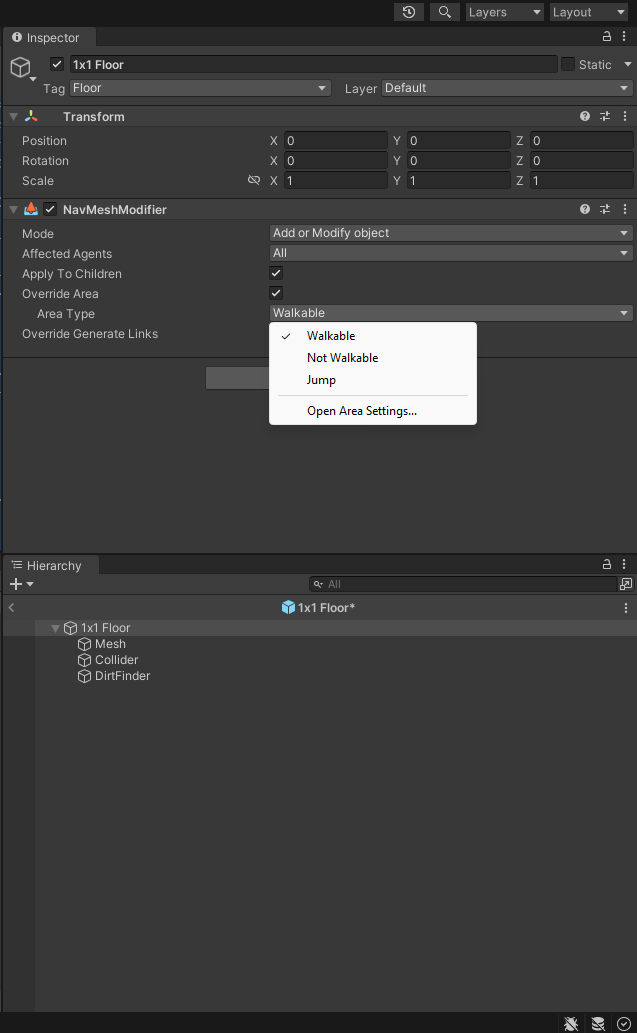Collapse the 1x1 Floor tree node
This screenshot has width=637, height=1033.
[x=55, y=628]
